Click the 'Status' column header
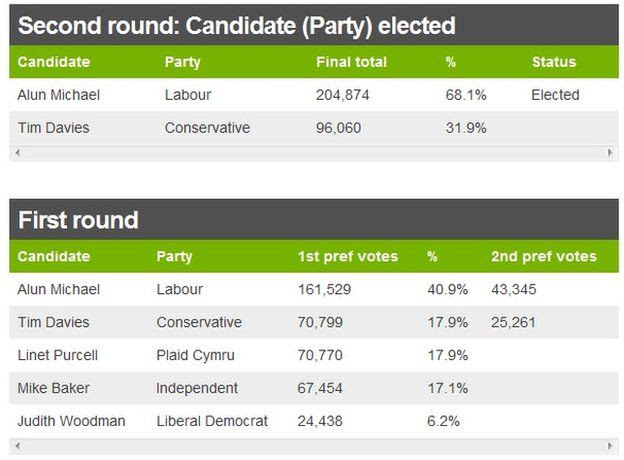Image resolution: width=624 pixels, height=460 pixels. [x=553, y=62]
